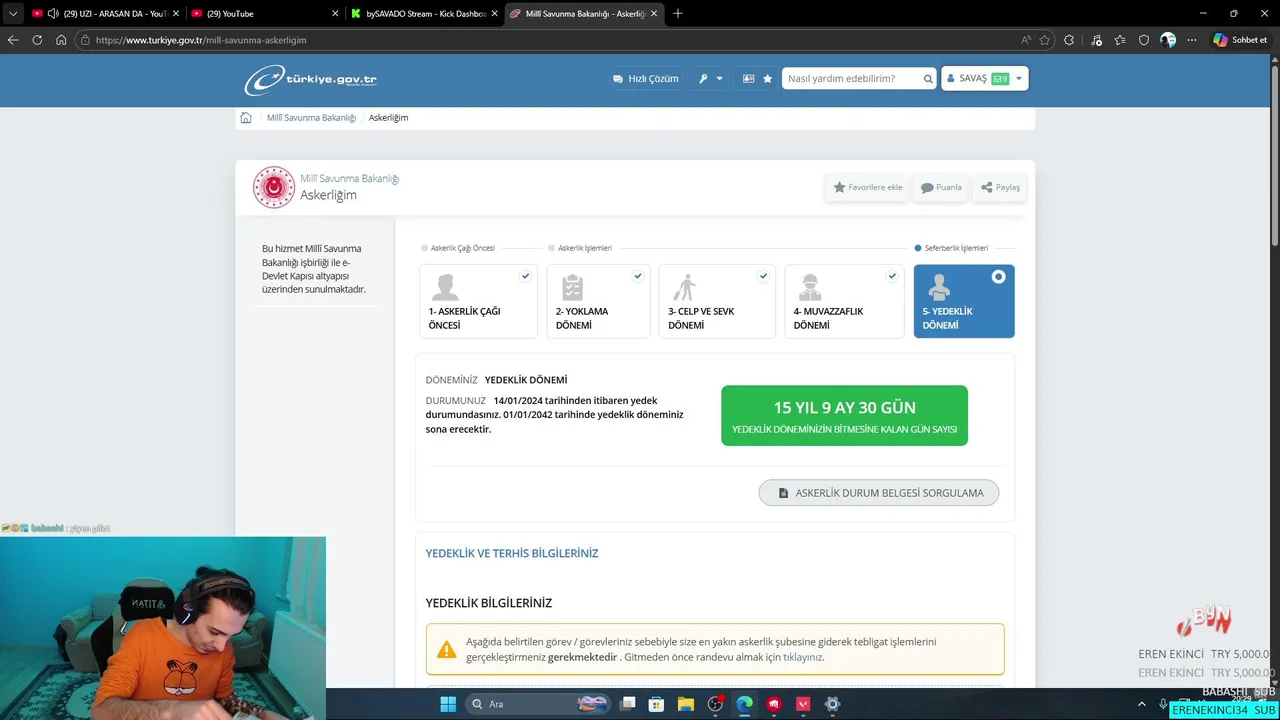Image resolution: width=1280 pixels, height=720 pixels.
Task: Select 3- Celp ve Sevk Dönemi step
Action: pyautogui.click(x=716, y=301)
